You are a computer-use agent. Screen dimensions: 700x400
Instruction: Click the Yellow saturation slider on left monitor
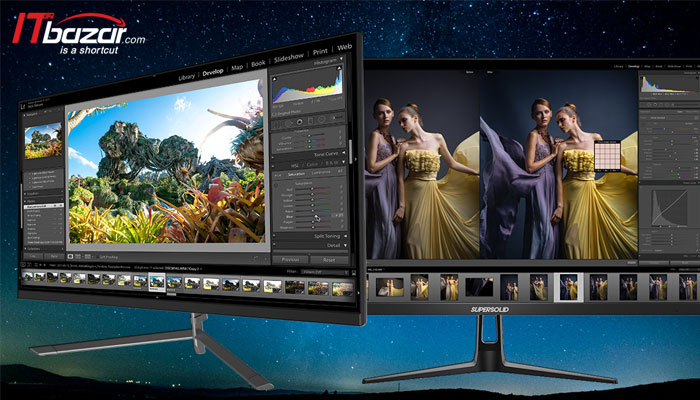313,200
